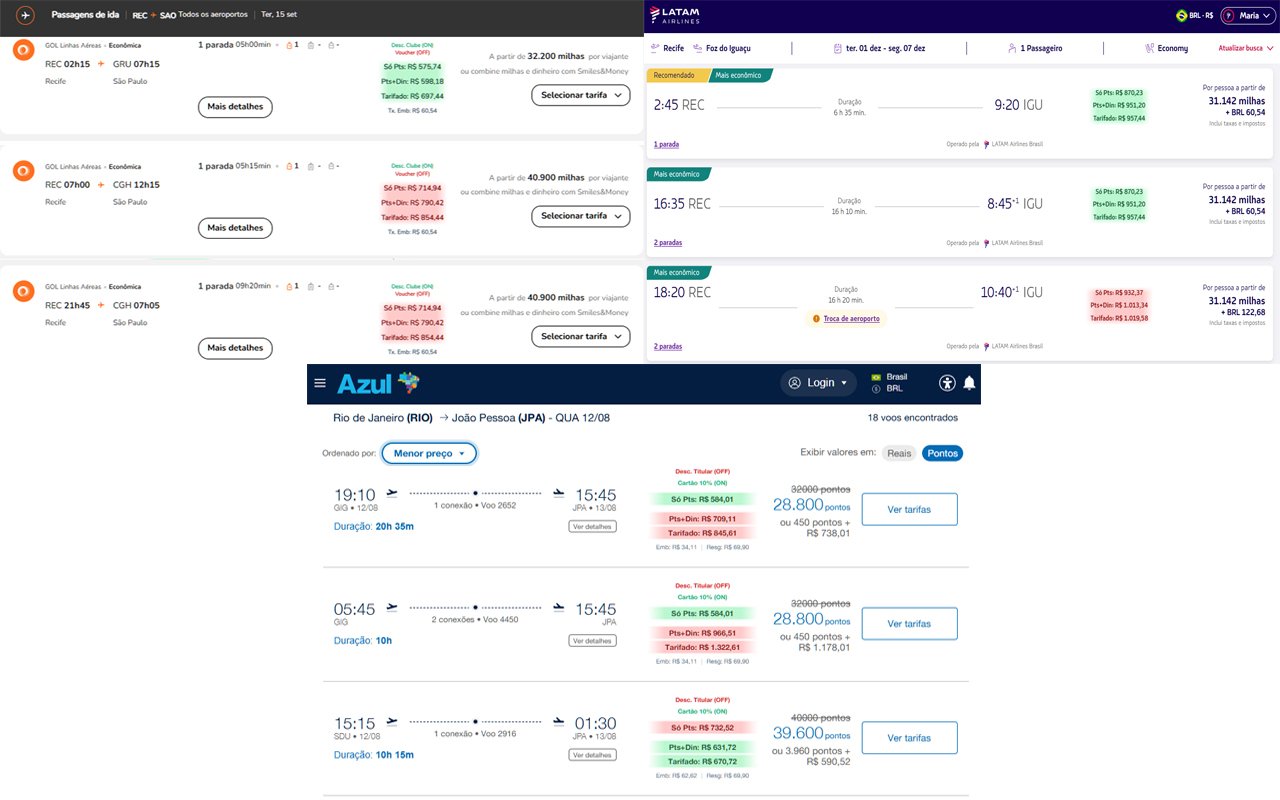Open the 2 paradas link on the 18:20 LATAM flight
Image resolution: width=1280 pixels, height=800 pixels.
coord(668,347)
